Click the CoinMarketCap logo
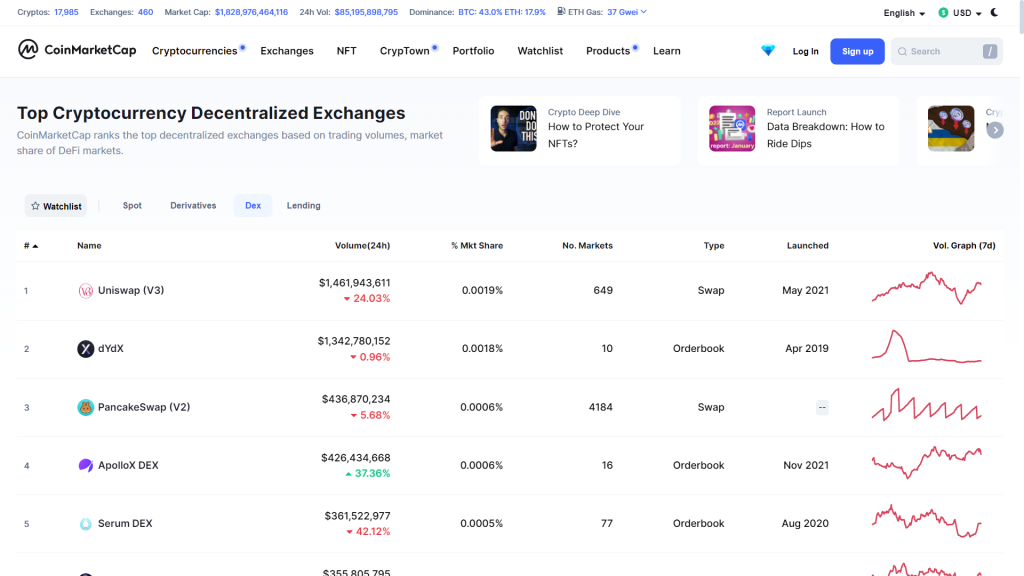The height and width of the screenshot is (576, 1024). 77,50
